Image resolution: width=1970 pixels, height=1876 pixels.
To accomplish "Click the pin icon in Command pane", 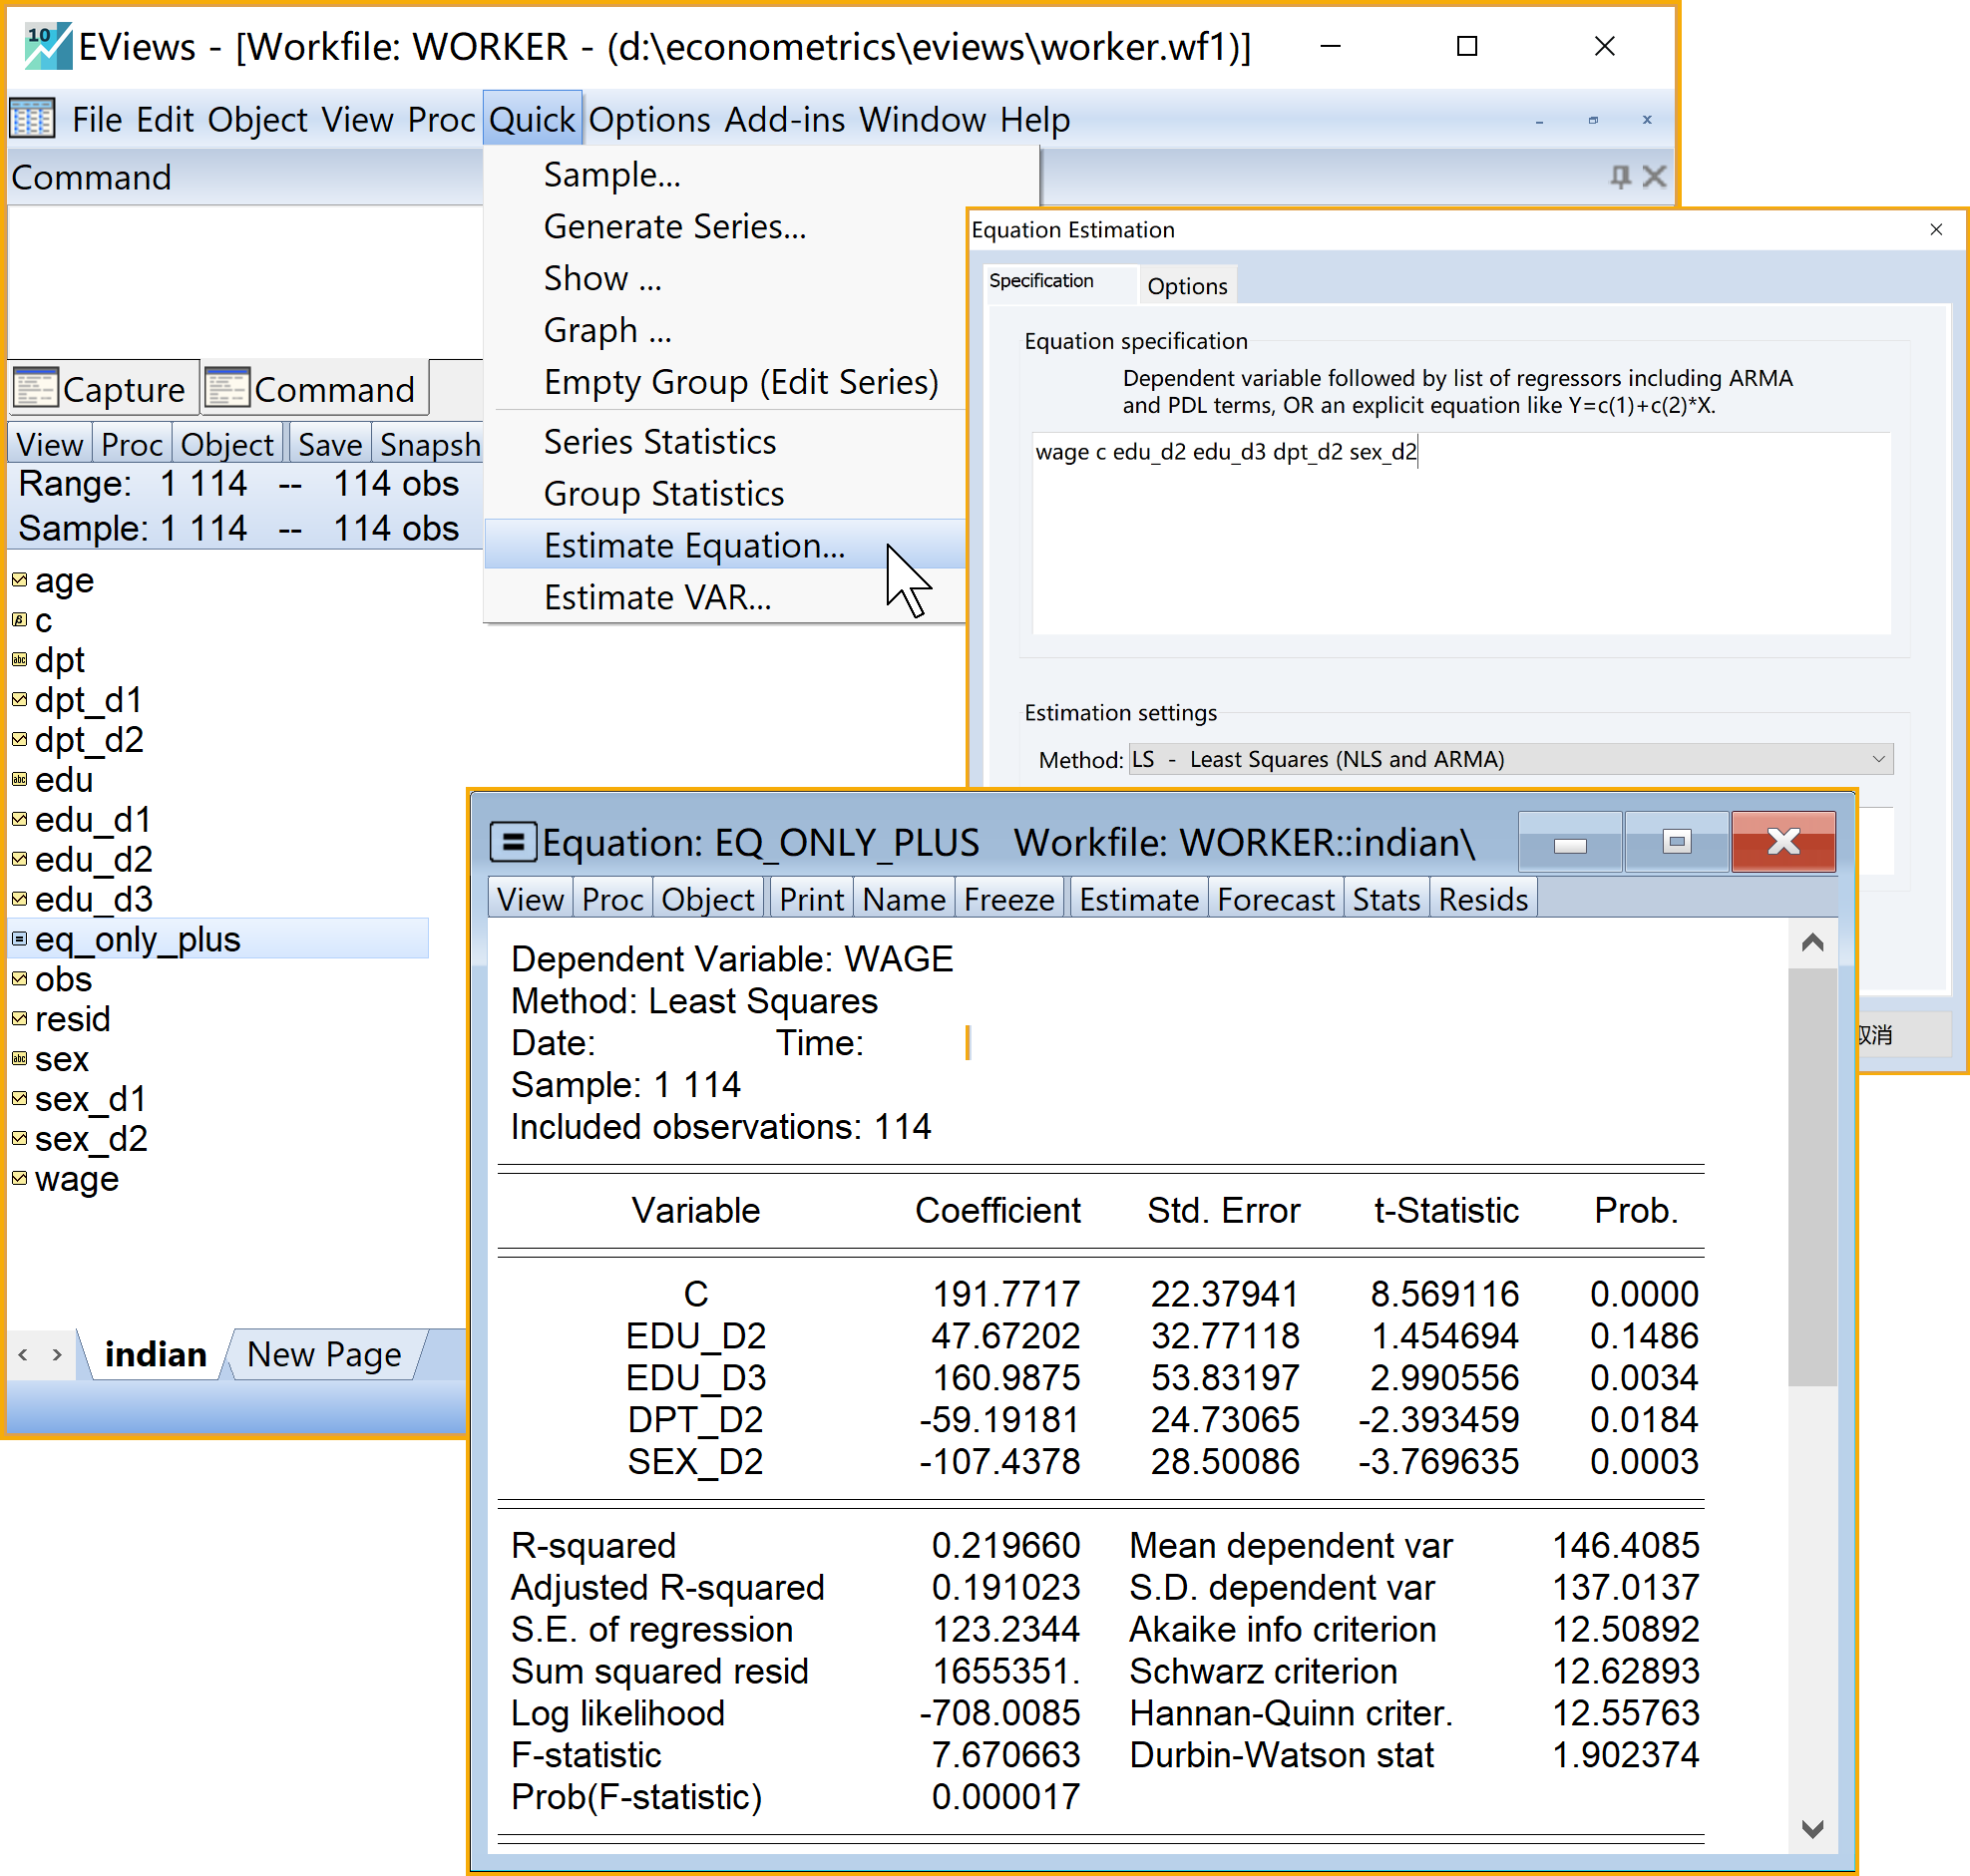I will point(1620,177).
